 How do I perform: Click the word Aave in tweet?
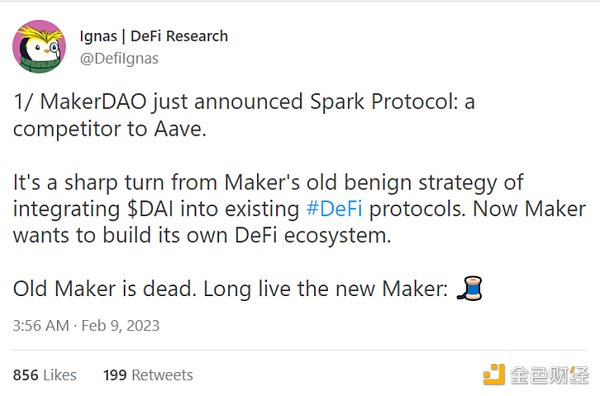180,129
